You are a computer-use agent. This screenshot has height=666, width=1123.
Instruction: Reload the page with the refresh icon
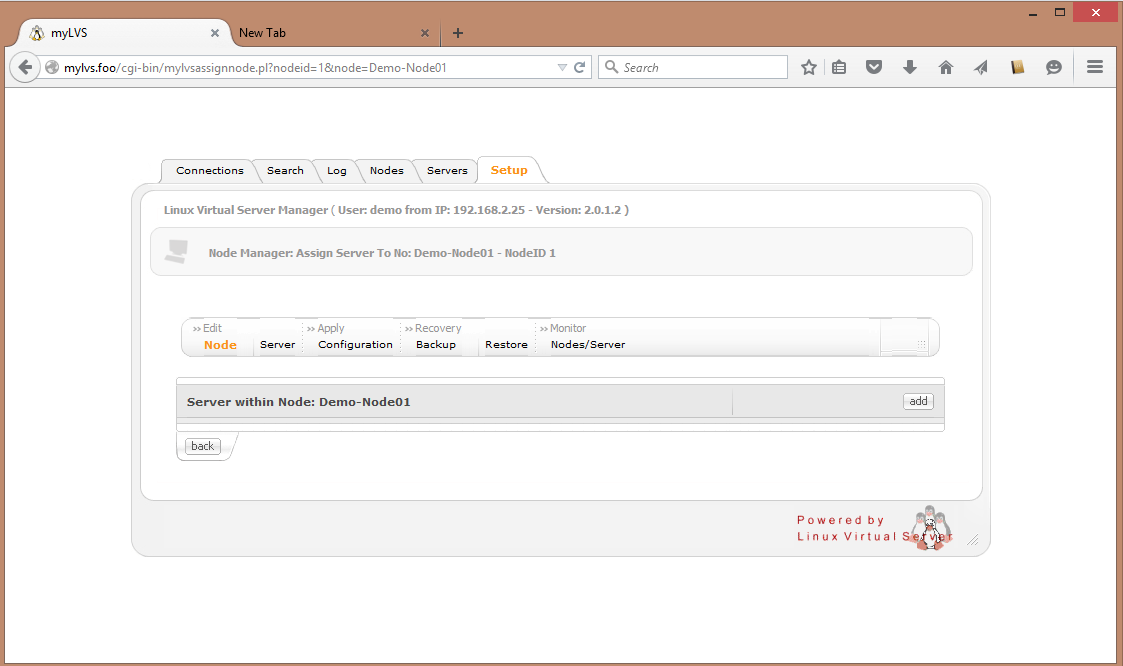coord(579,67)
